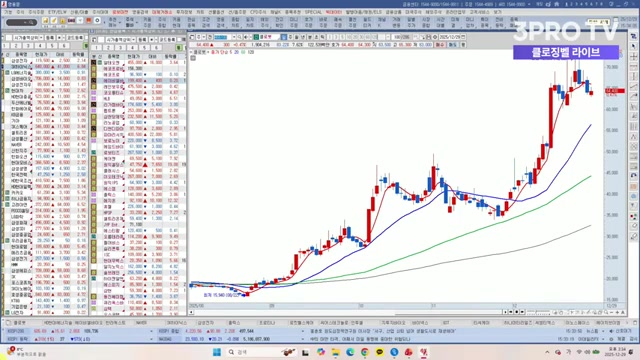Click the active trading app icon in taskbar

click(424, 352)
